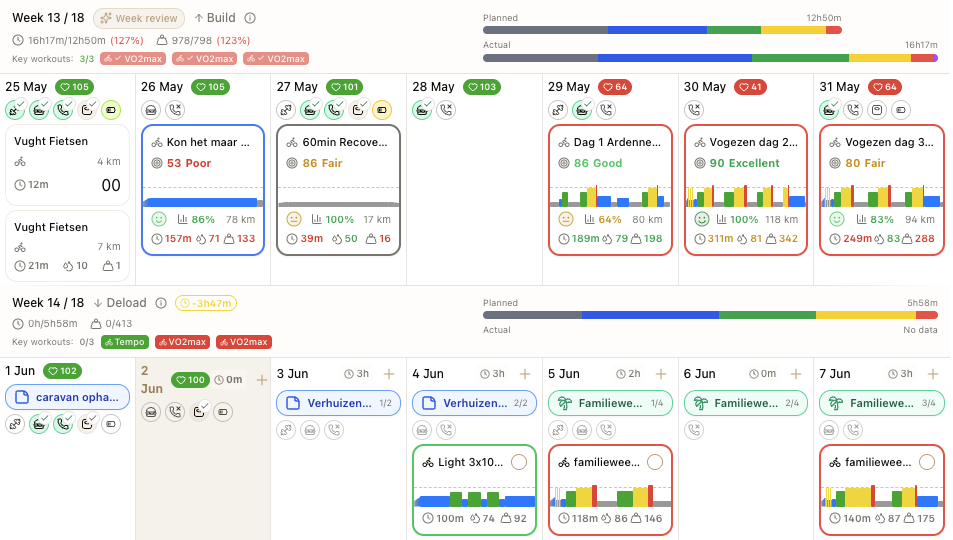Open the Kon het maar workout card
The height and width of the screenshot is (540, 953).
click(203, 190)
